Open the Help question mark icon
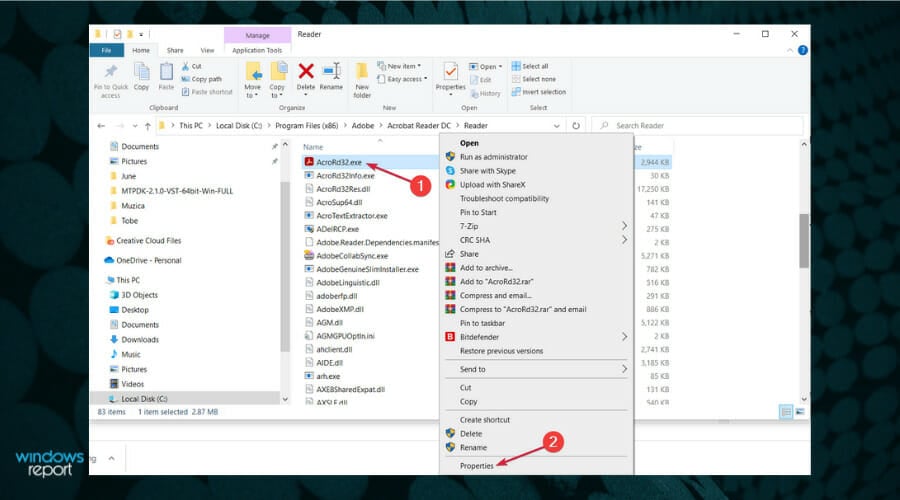This screenshot has height=500, width=900. [x=802, y=51]
